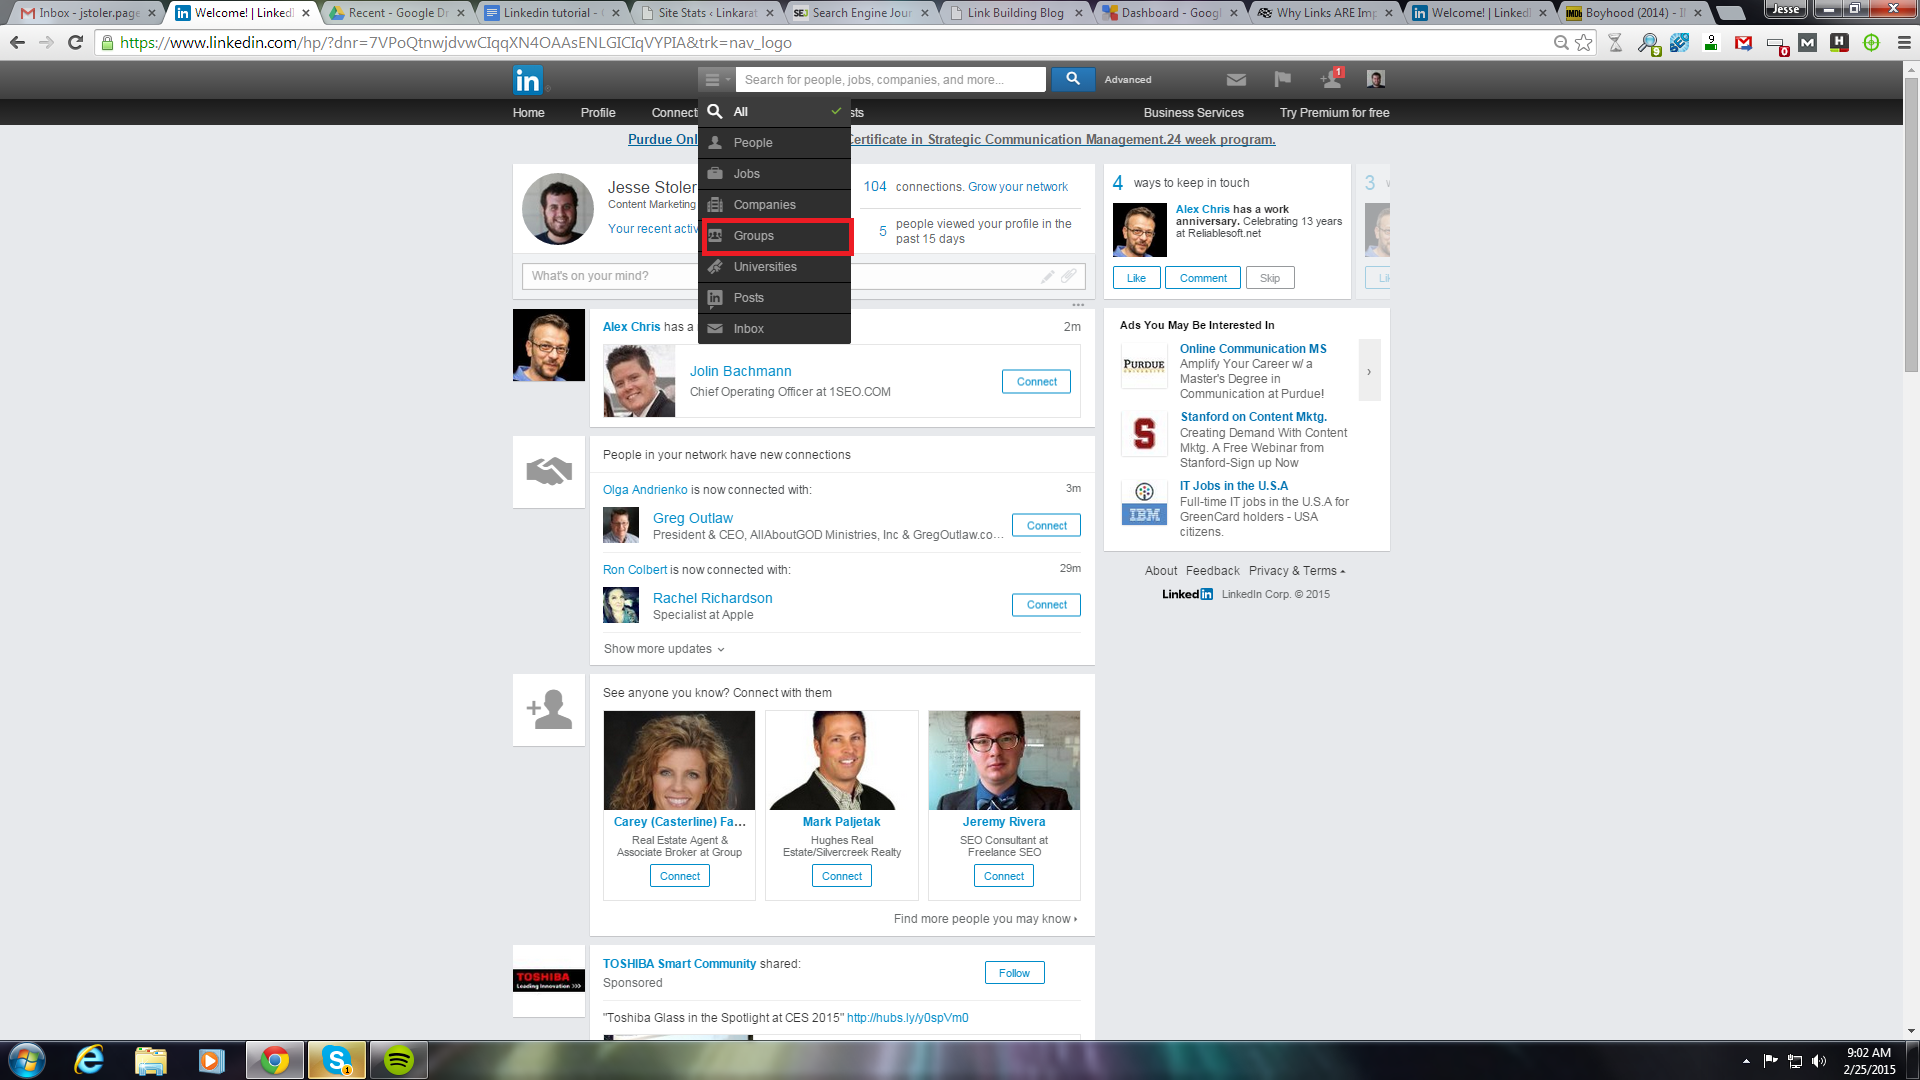Image resolution: width=1920 pixels, height=1080 pixels.
Task: Open the notifications flag icon
Action: coord(1282,79)
